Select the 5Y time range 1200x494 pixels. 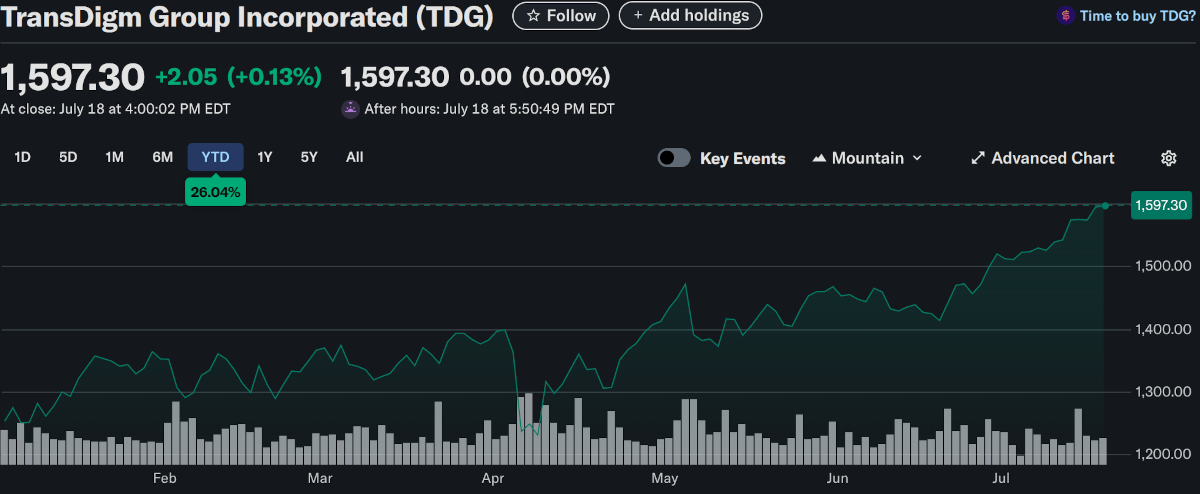click(309, 157)
